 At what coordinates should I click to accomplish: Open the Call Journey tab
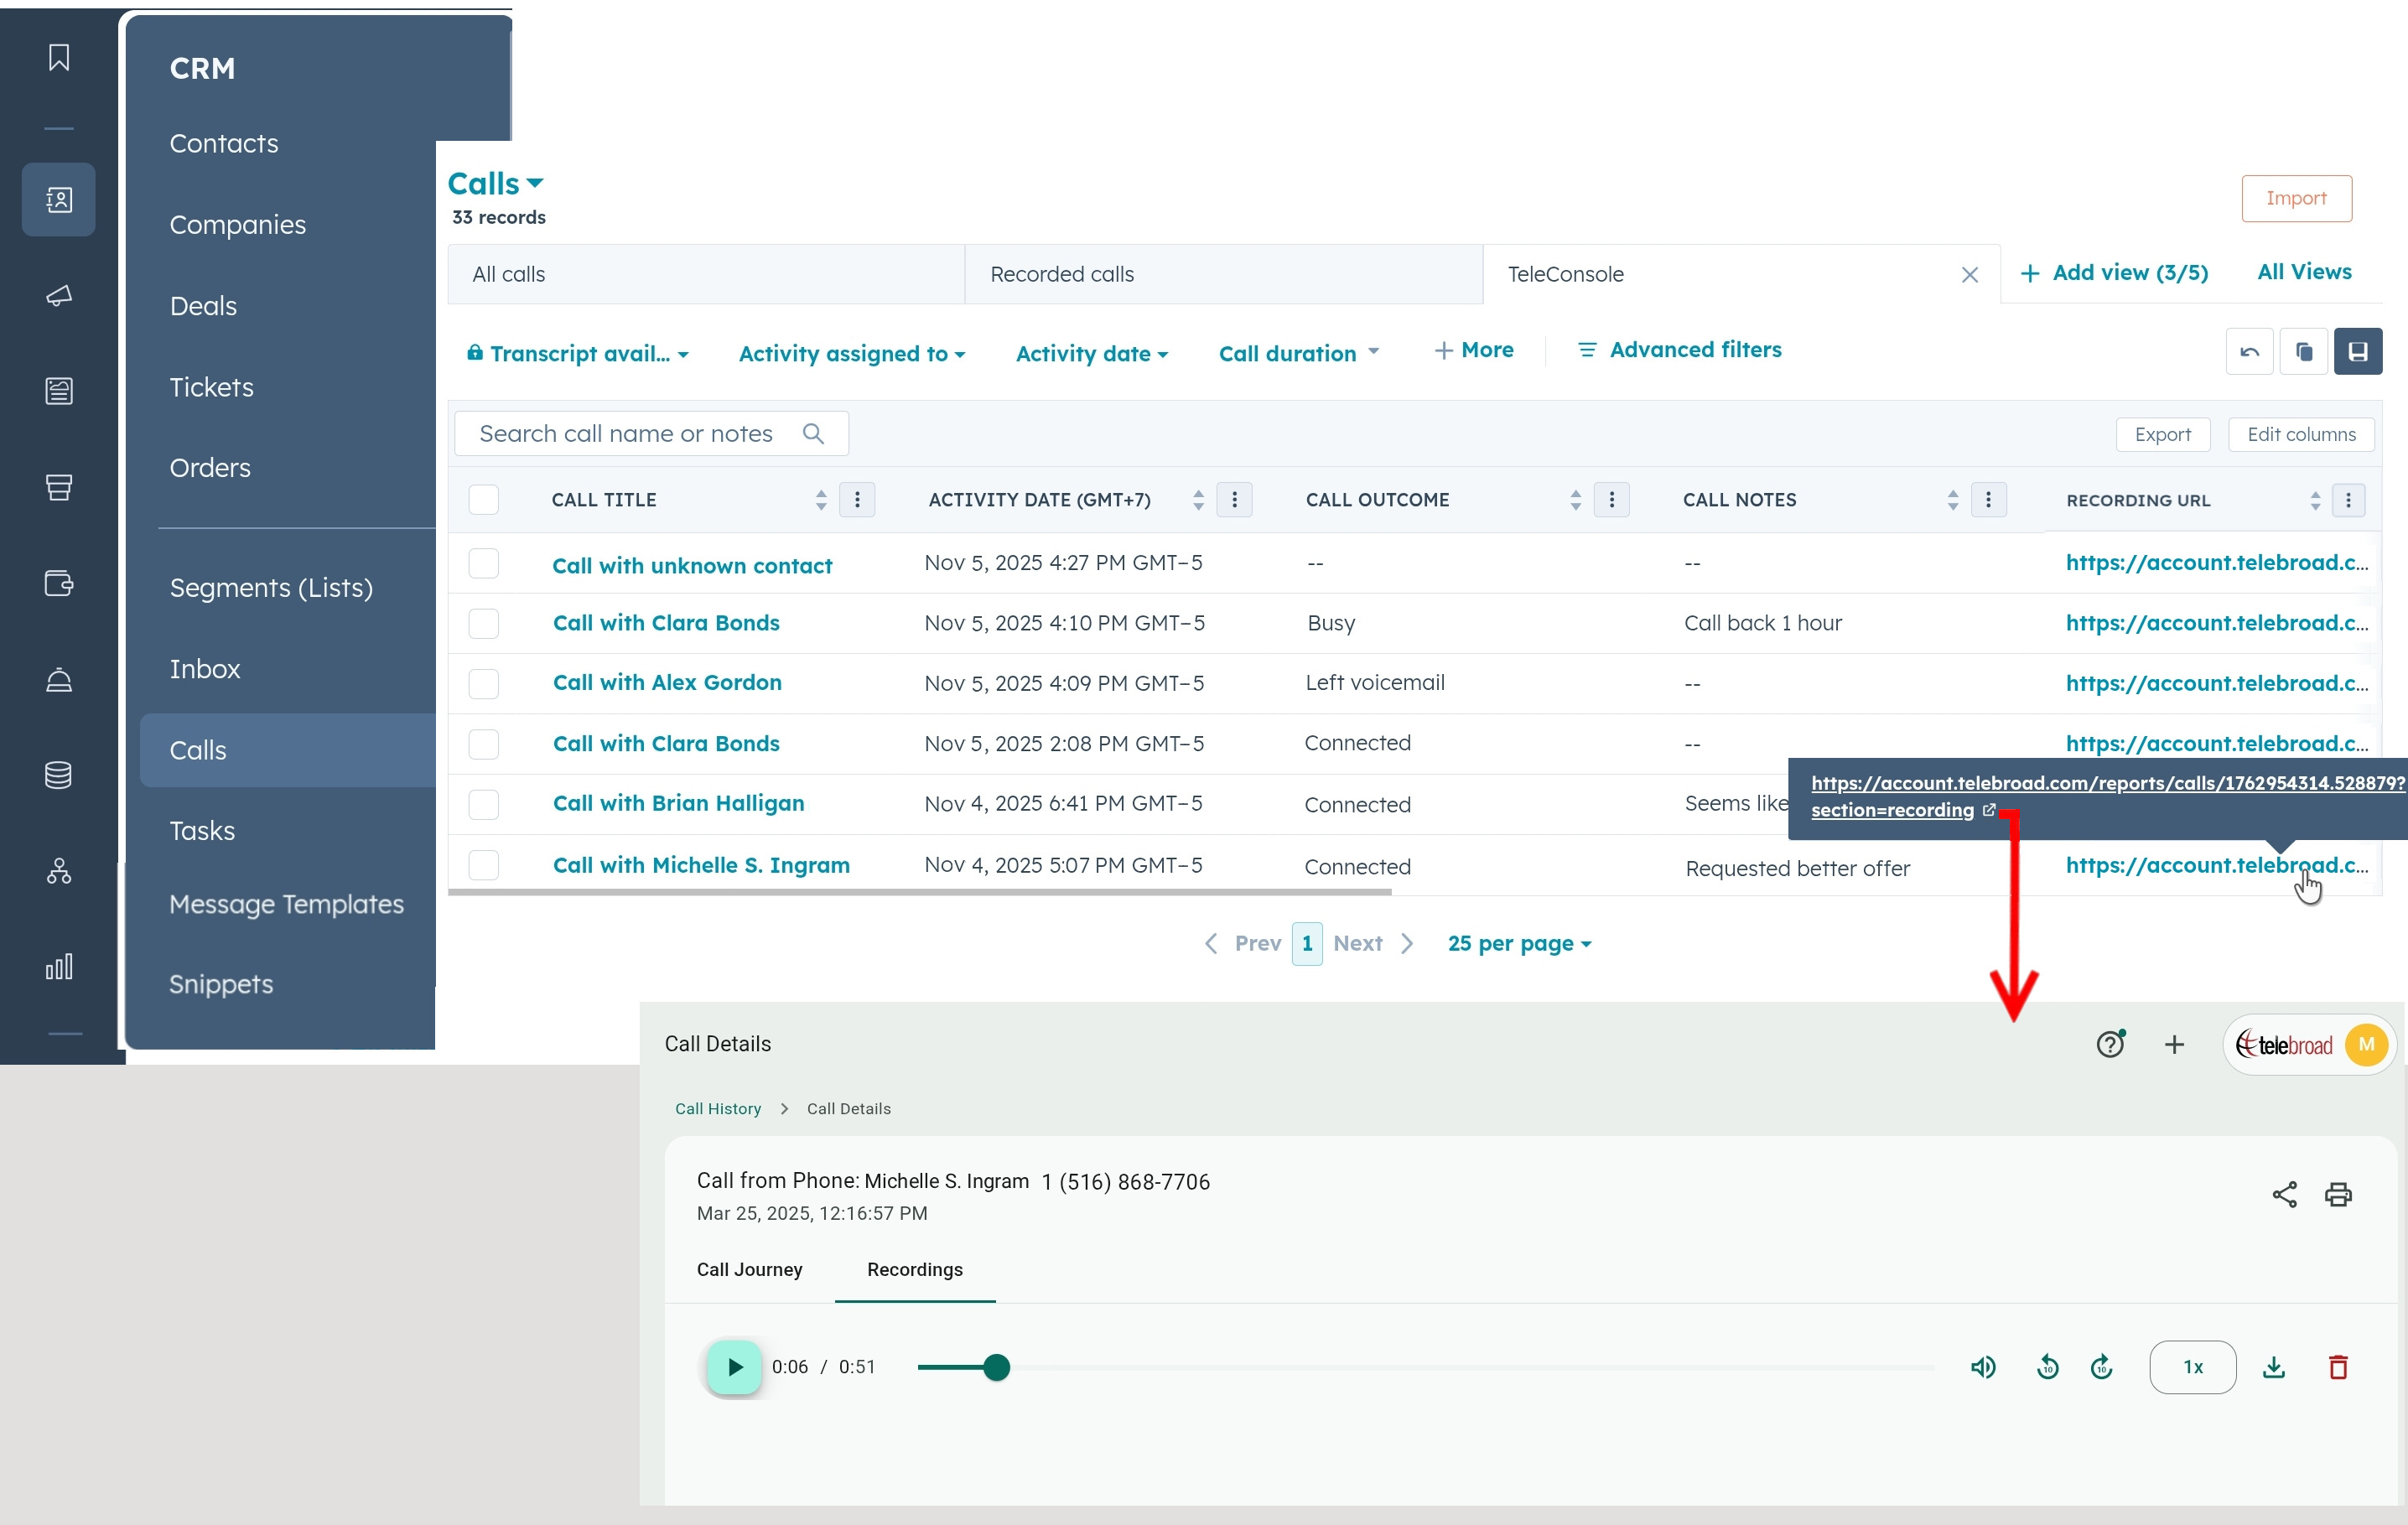pyautogui.click(x=749, y=1269)
